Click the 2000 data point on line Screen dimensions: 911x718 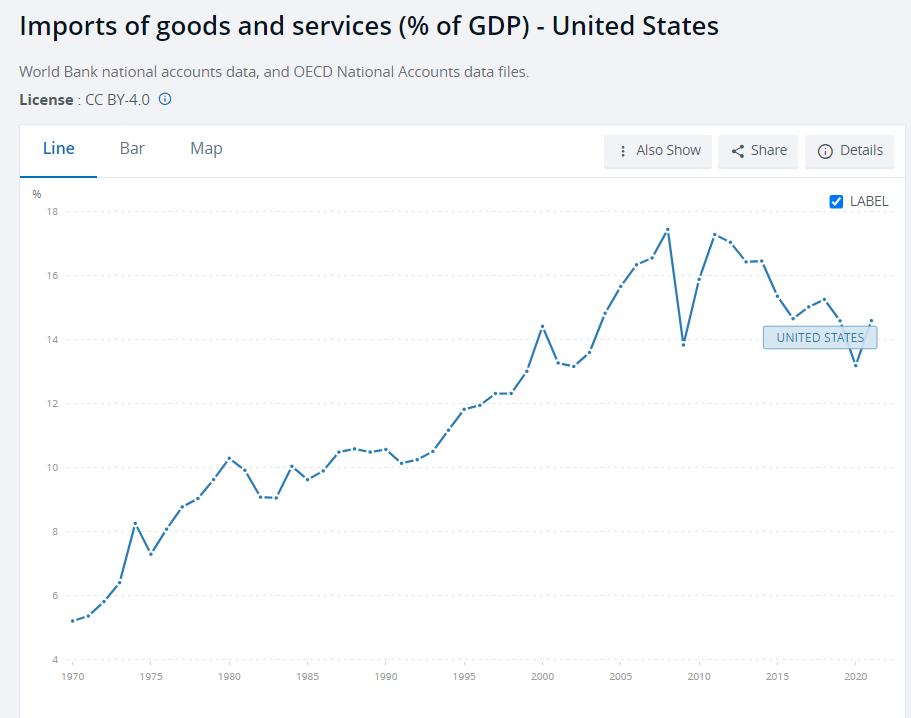(542, 327)
